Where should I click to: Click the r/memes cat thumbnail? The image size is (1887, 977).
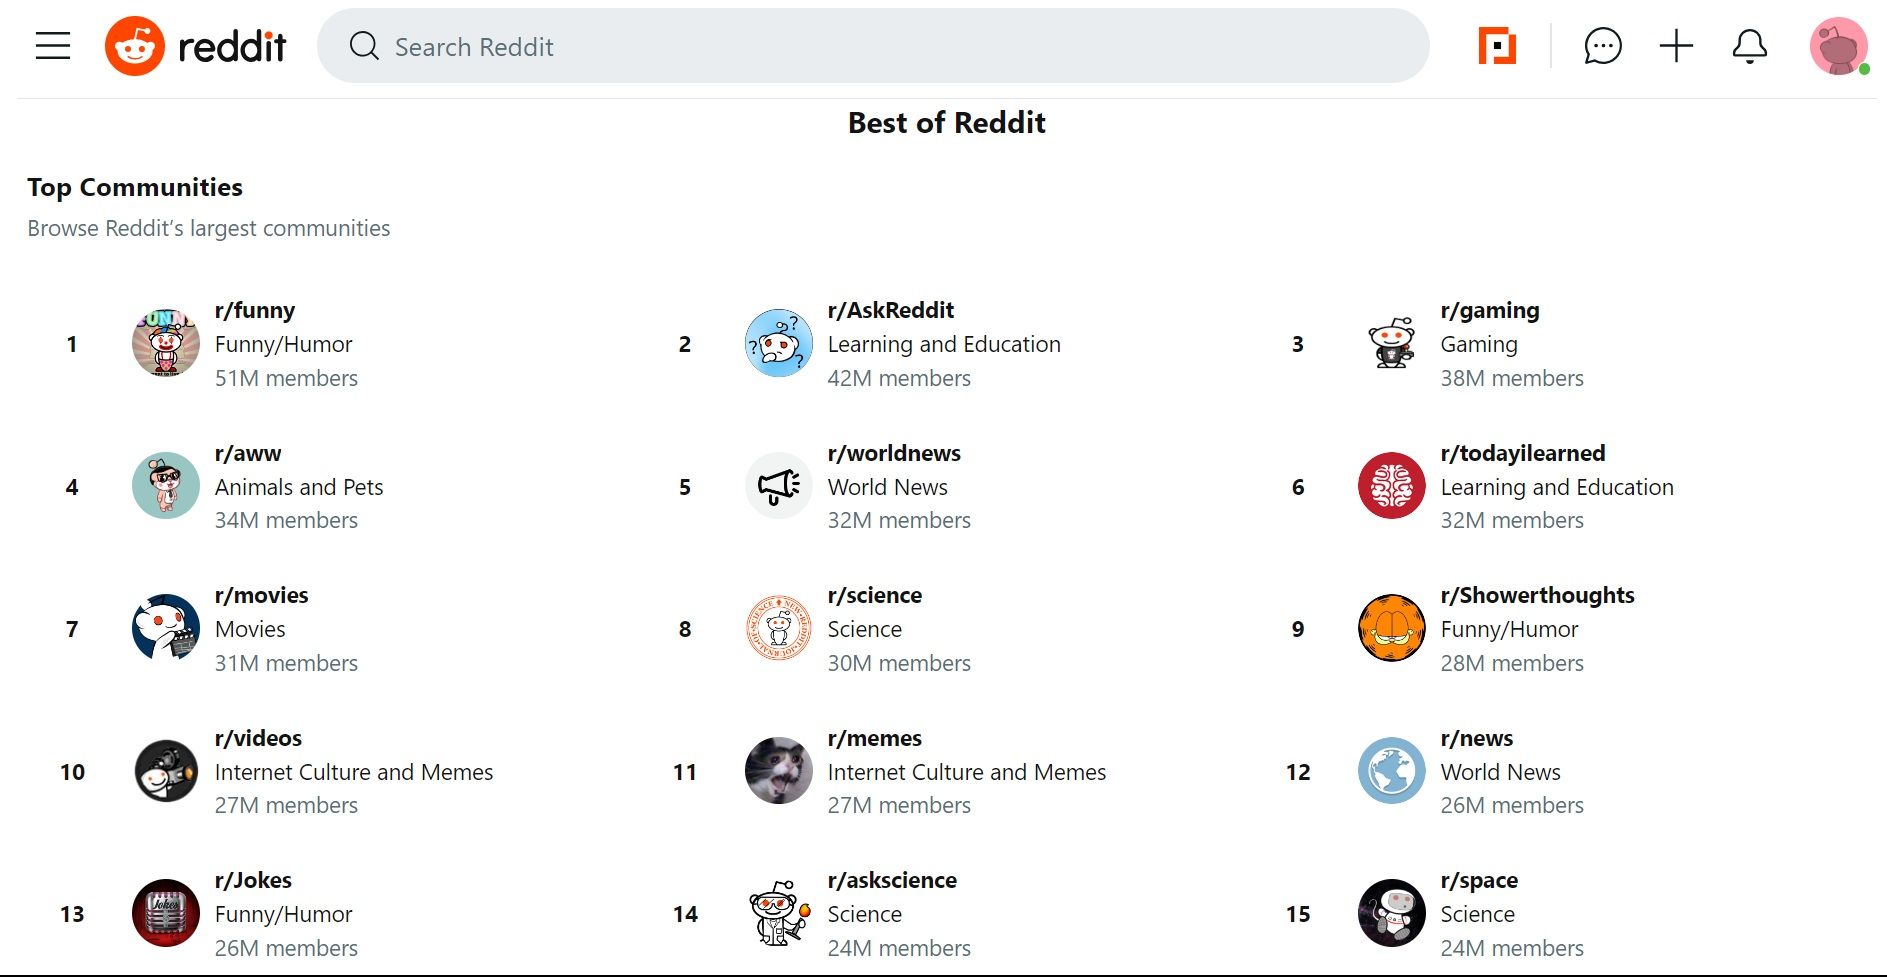coord(778,771)
